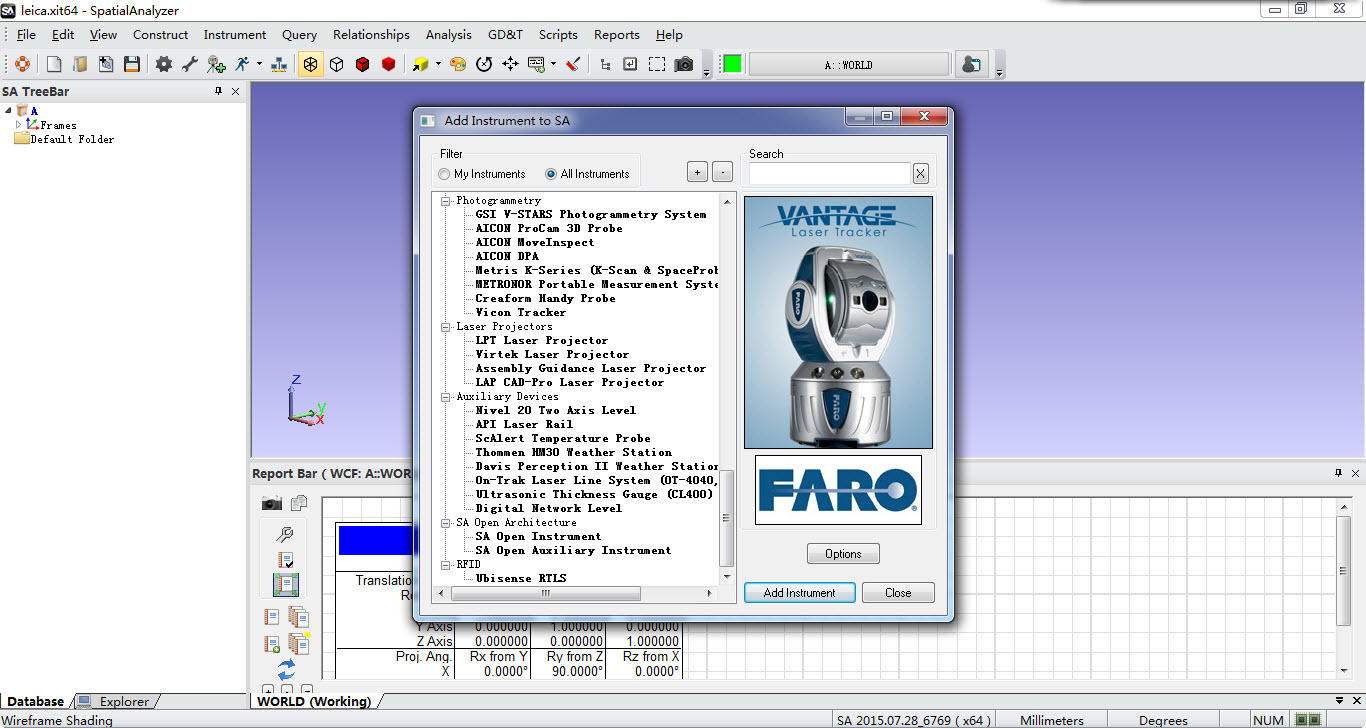Viewport: 1366px width, 728px height.
Task: Click inside the Search input field
Action: pyautogui.click(x=830, y=174)
